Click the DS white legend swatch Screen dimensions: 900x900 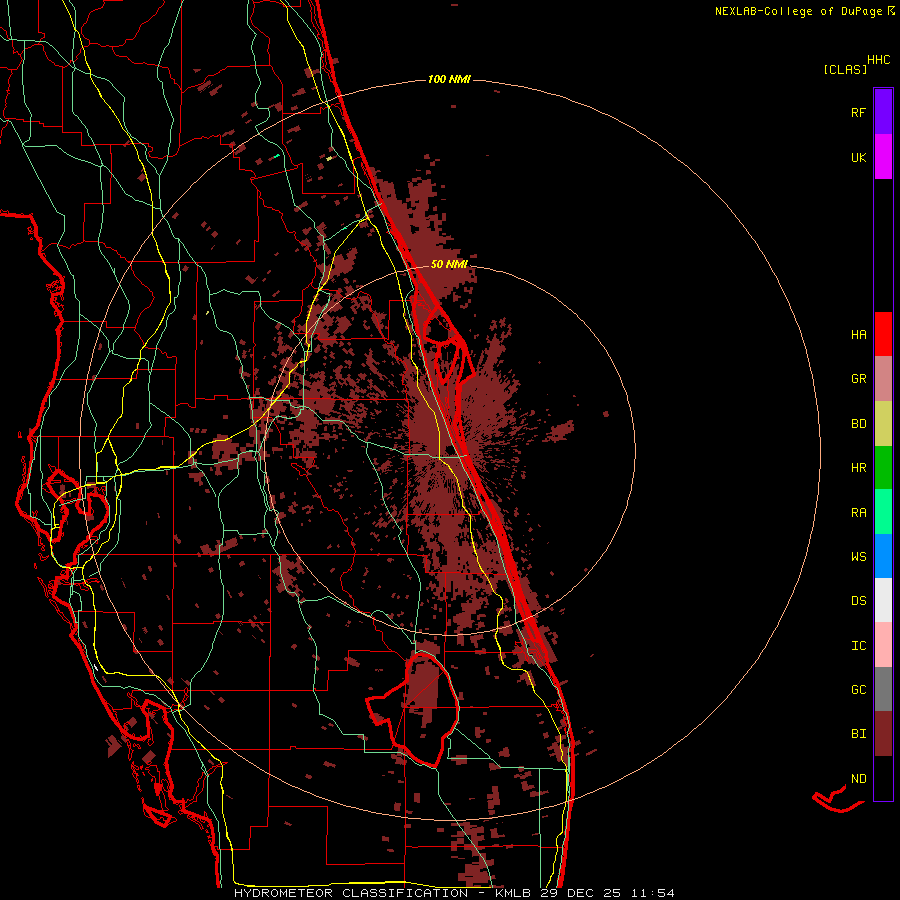pos(883,600)
